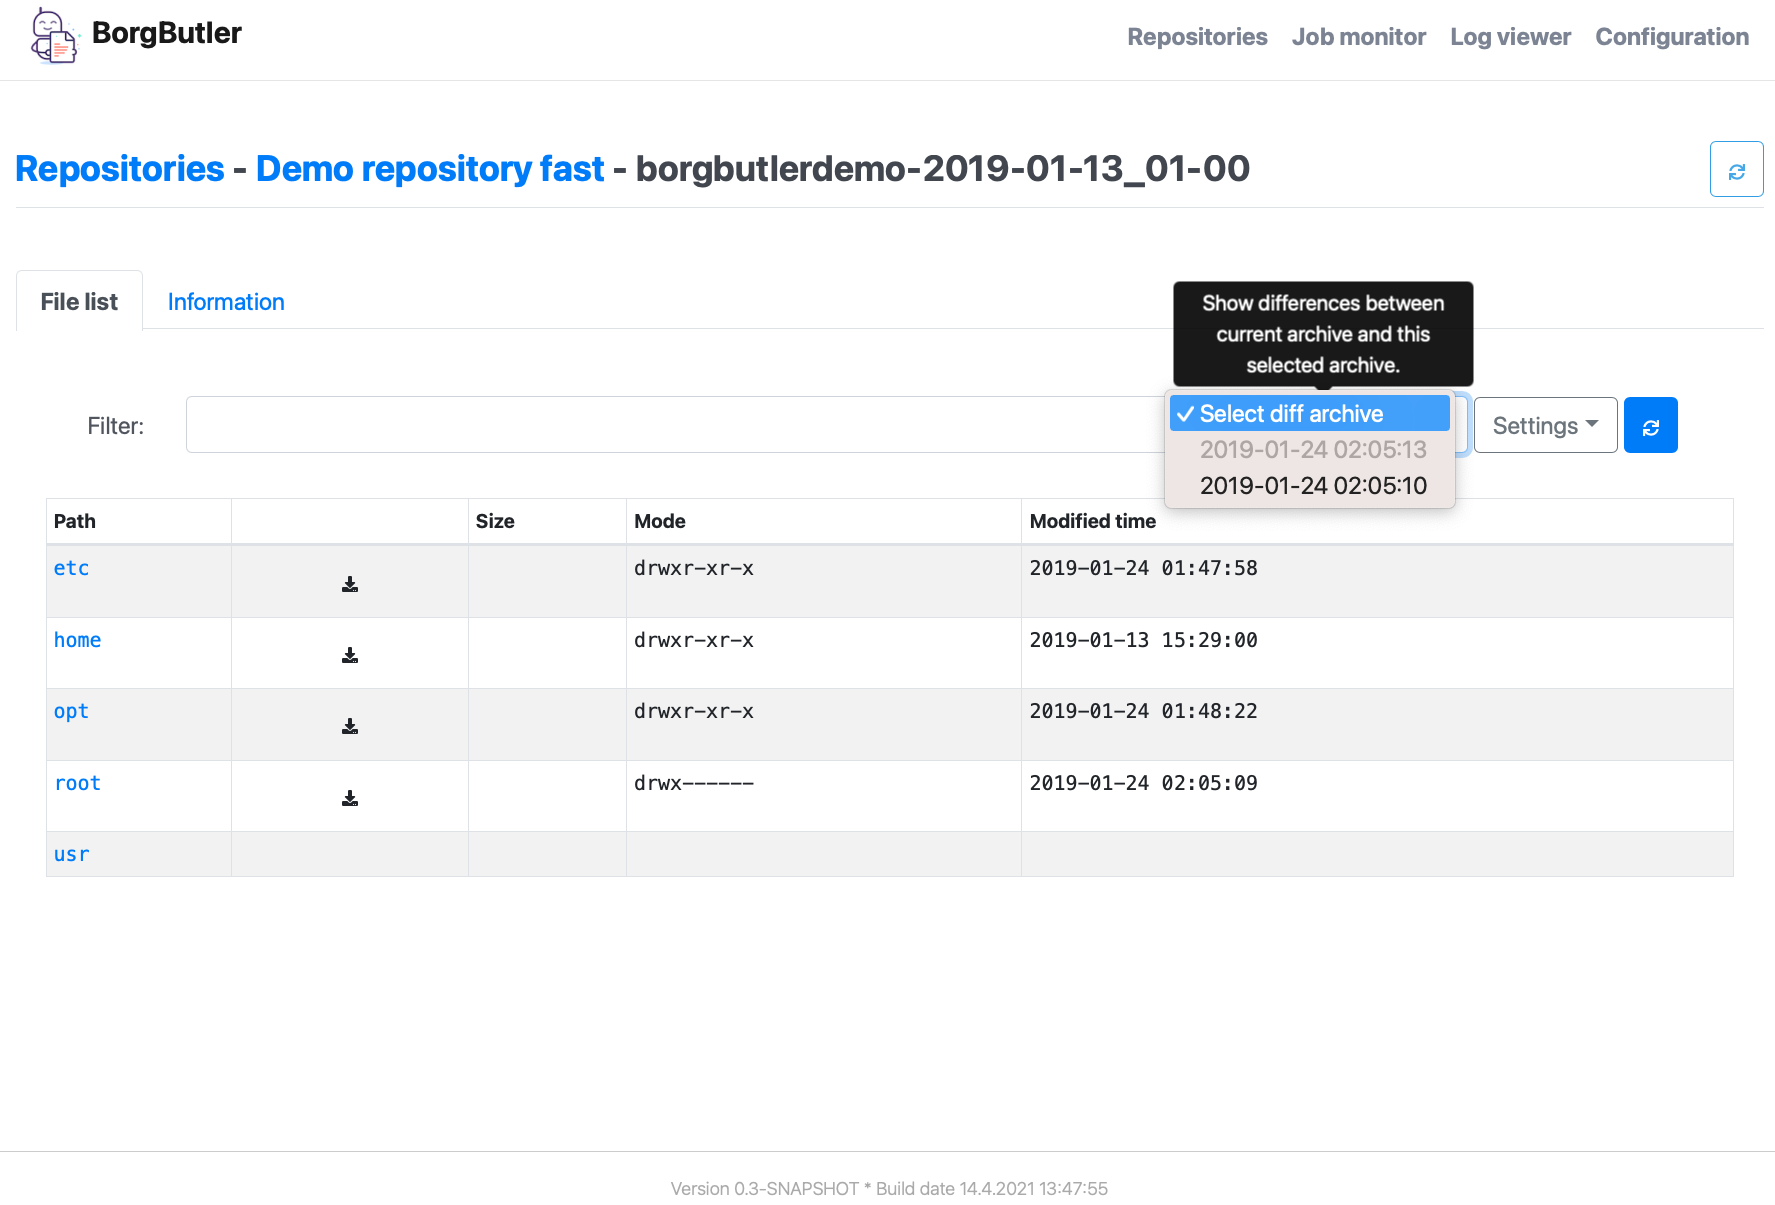Click the version and build date footer text
Viewport: 1775px width, 1205px height.
[x=889, y=1189]
